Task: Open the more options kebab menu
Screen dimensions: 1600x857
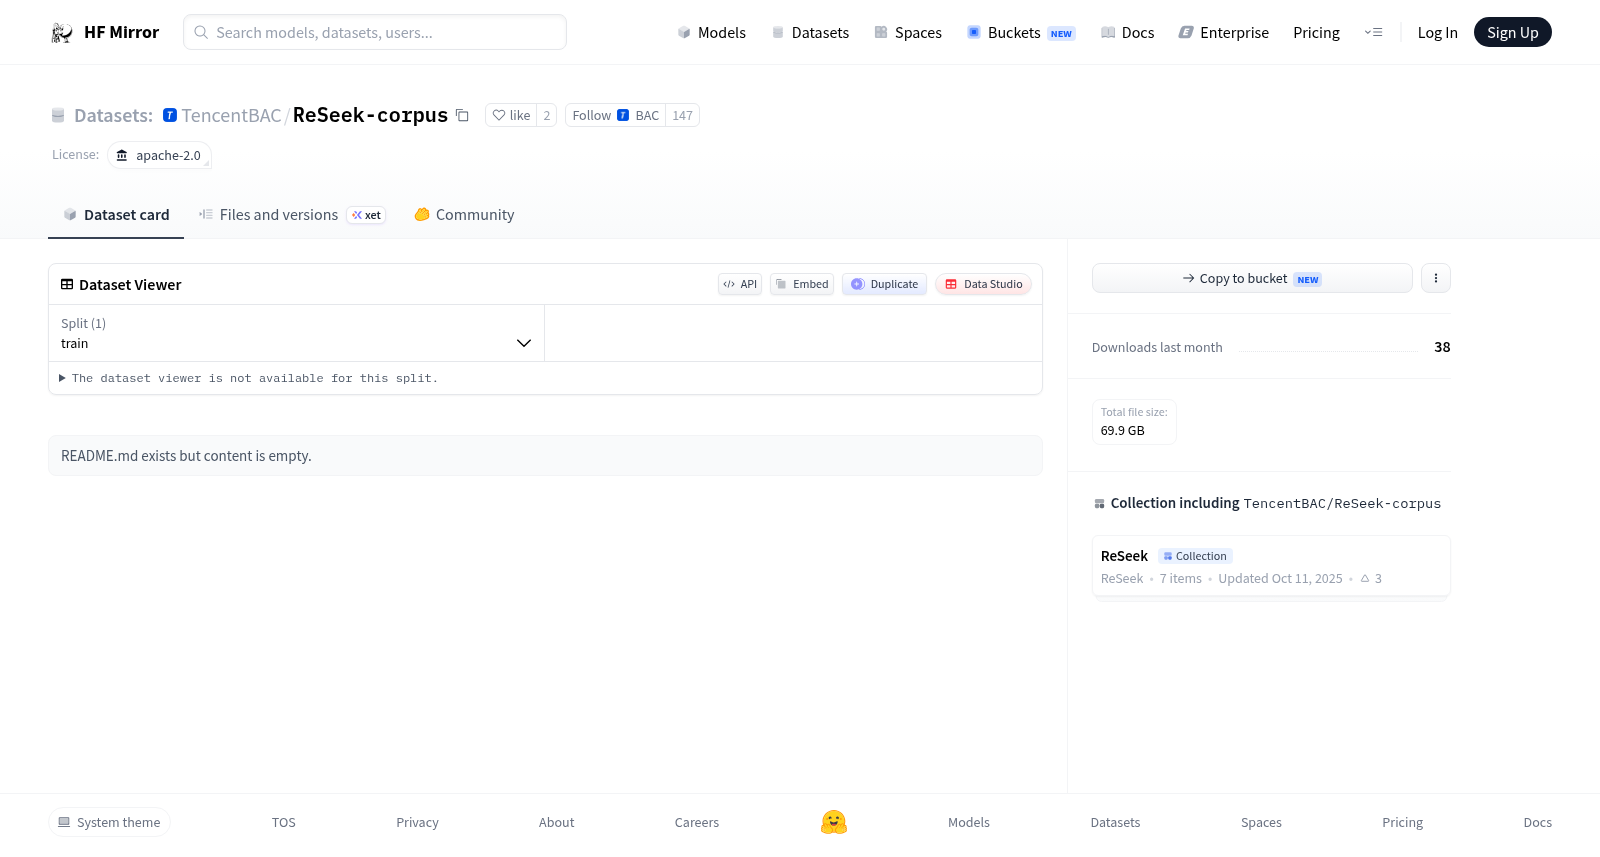Action: (x=1436, y=278)
